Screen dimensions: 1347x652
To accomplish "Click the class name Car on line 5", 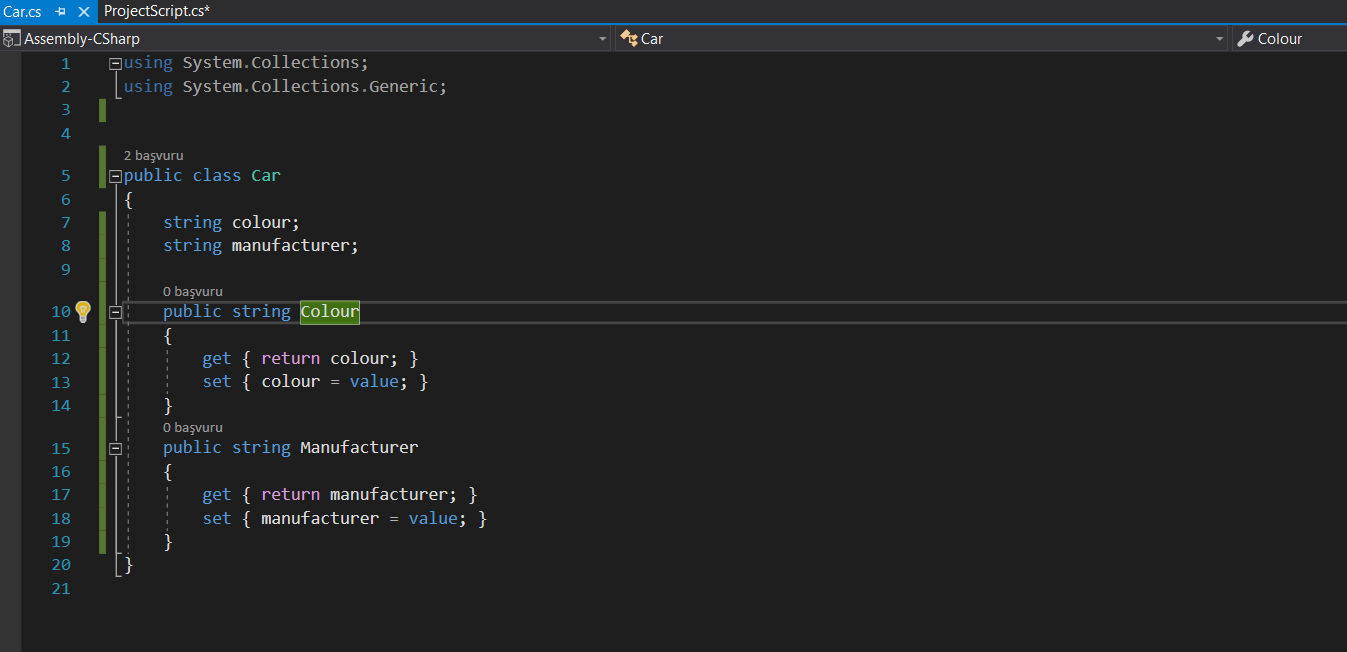I will point(266,175).
